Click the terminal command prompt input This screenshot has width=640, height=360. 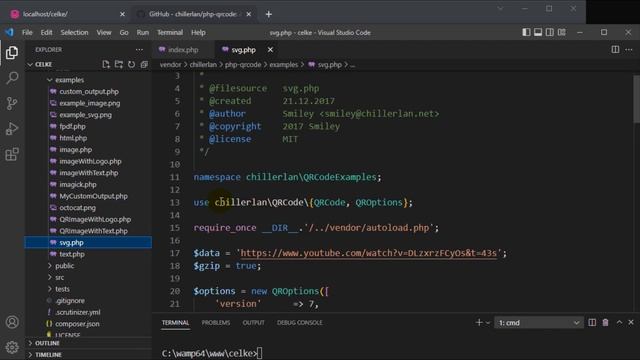[260, 353]
